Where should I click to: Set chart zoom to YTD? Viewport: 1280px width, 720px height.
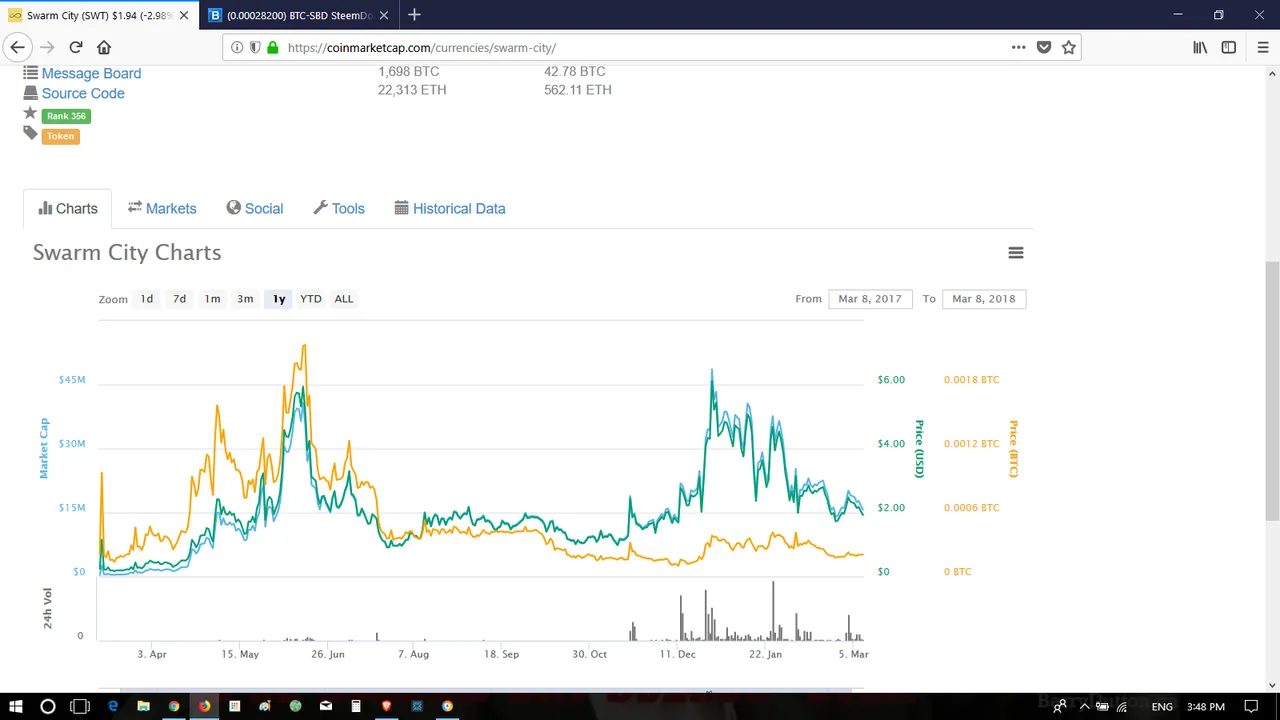pos(311,299)
